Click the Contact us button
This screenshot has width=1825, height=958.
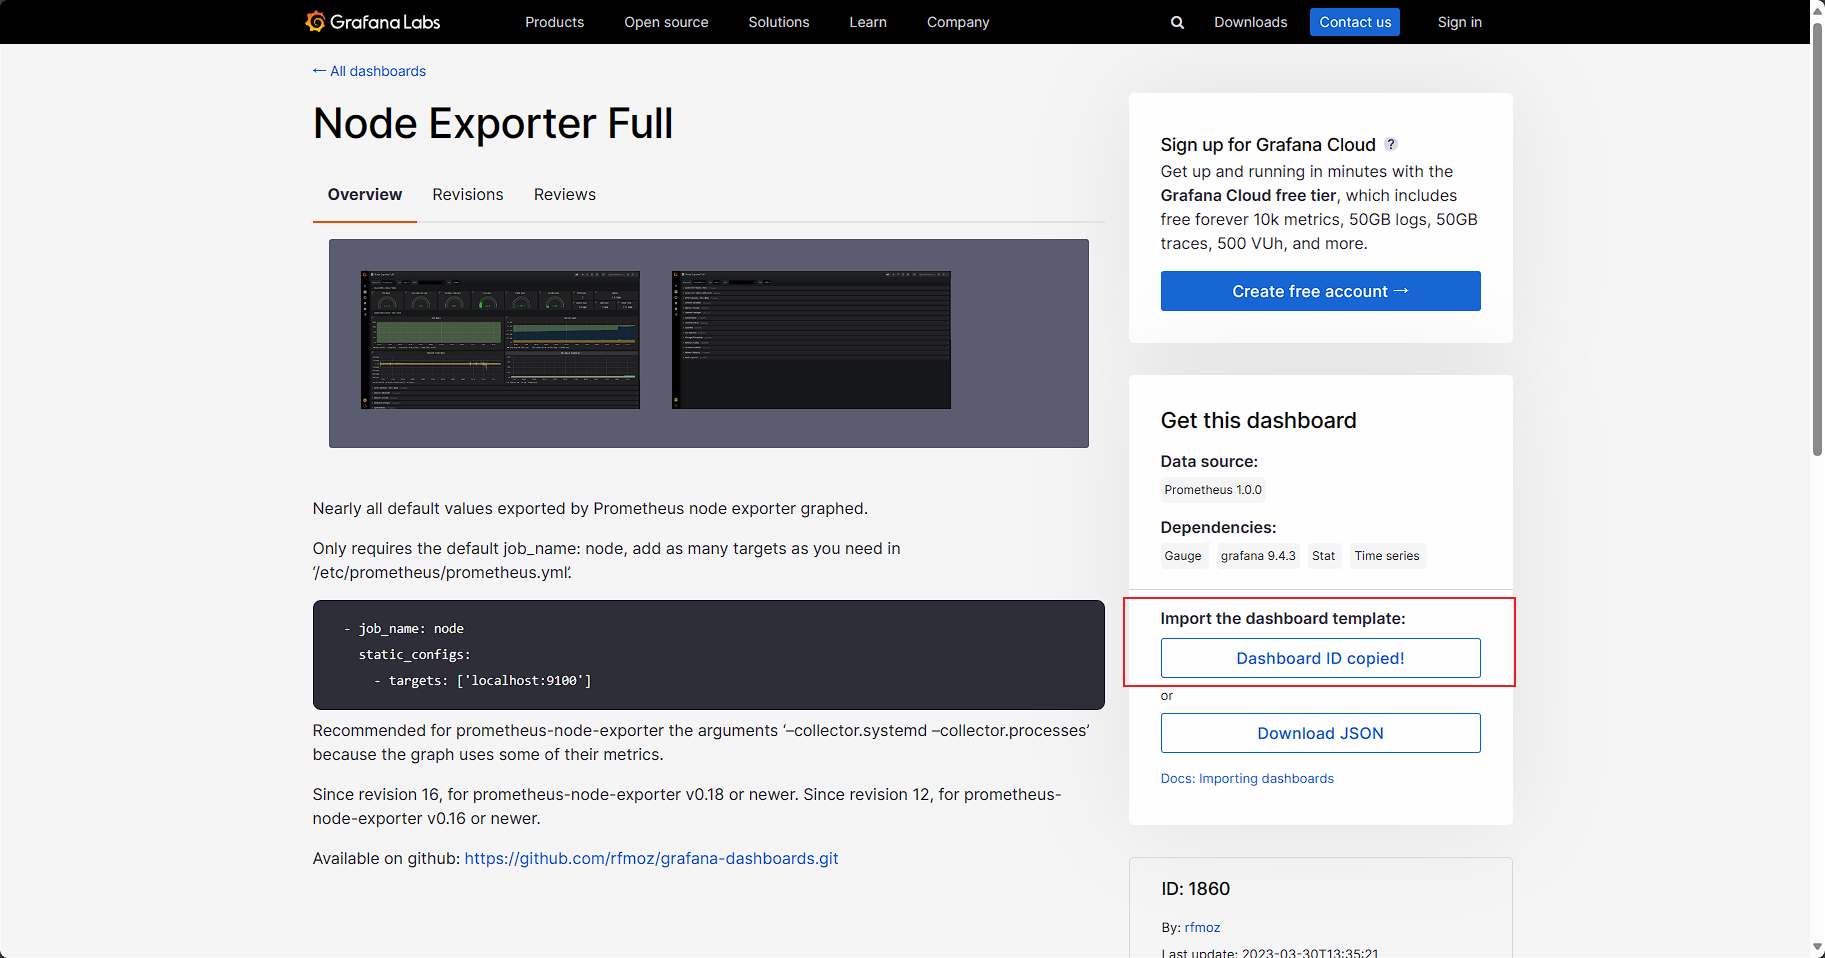[x=1355, y=22]
